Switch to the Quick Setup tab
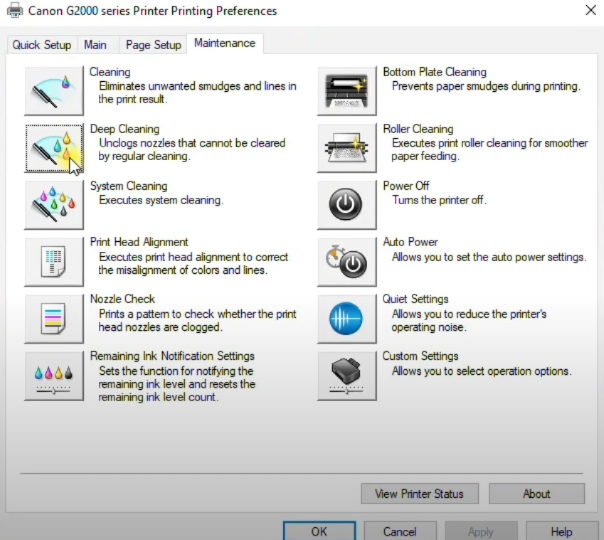This screenshot has height=540, width=604. [42, 45]
